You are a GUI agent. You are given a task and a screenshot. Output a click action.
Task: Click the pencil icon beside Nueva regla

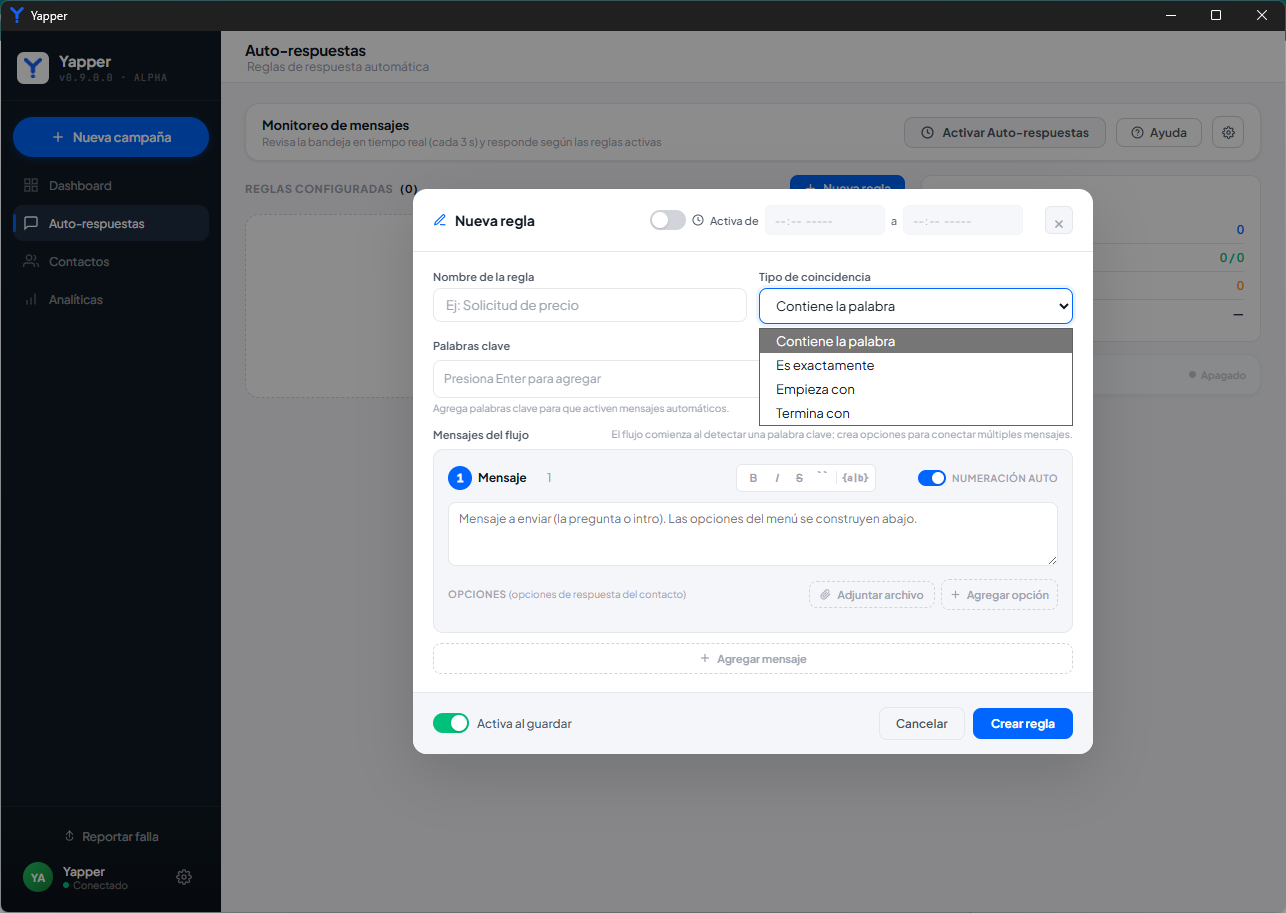(x=440, y=221)
